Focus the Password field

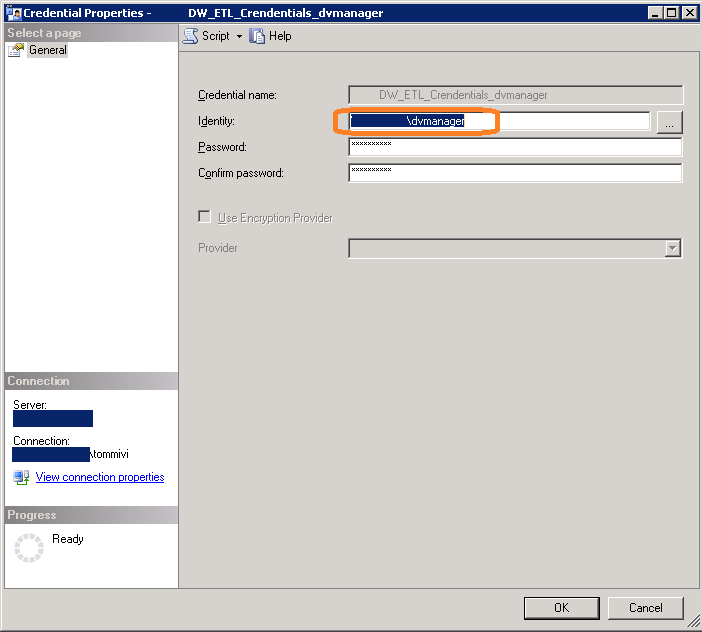[x=515, y=147]
